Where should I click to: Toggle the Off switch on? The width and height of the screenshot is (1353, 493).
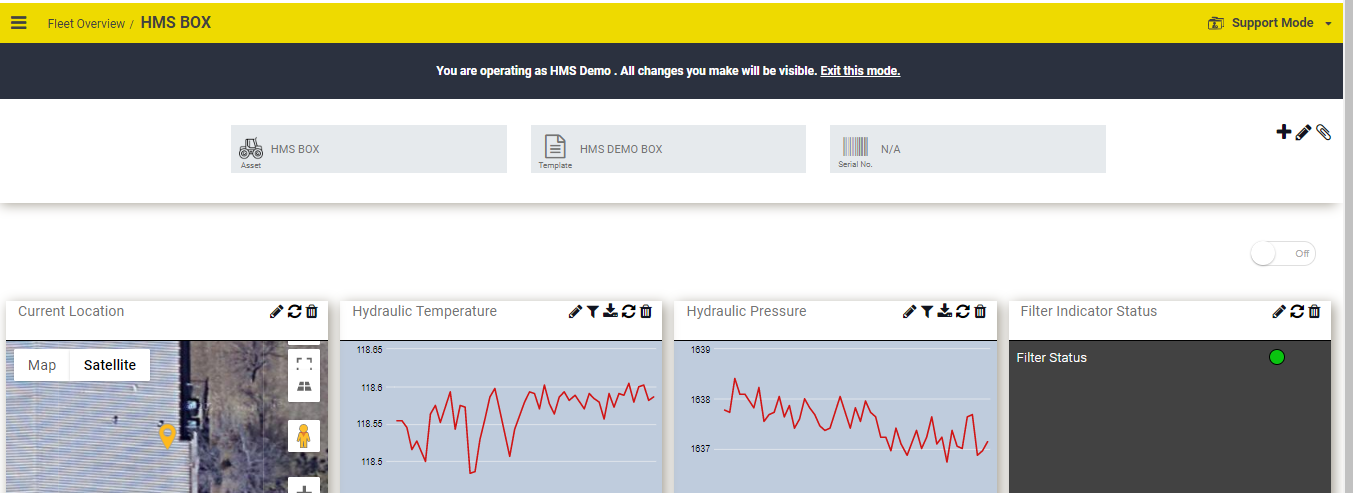(x=1283, y=254)
